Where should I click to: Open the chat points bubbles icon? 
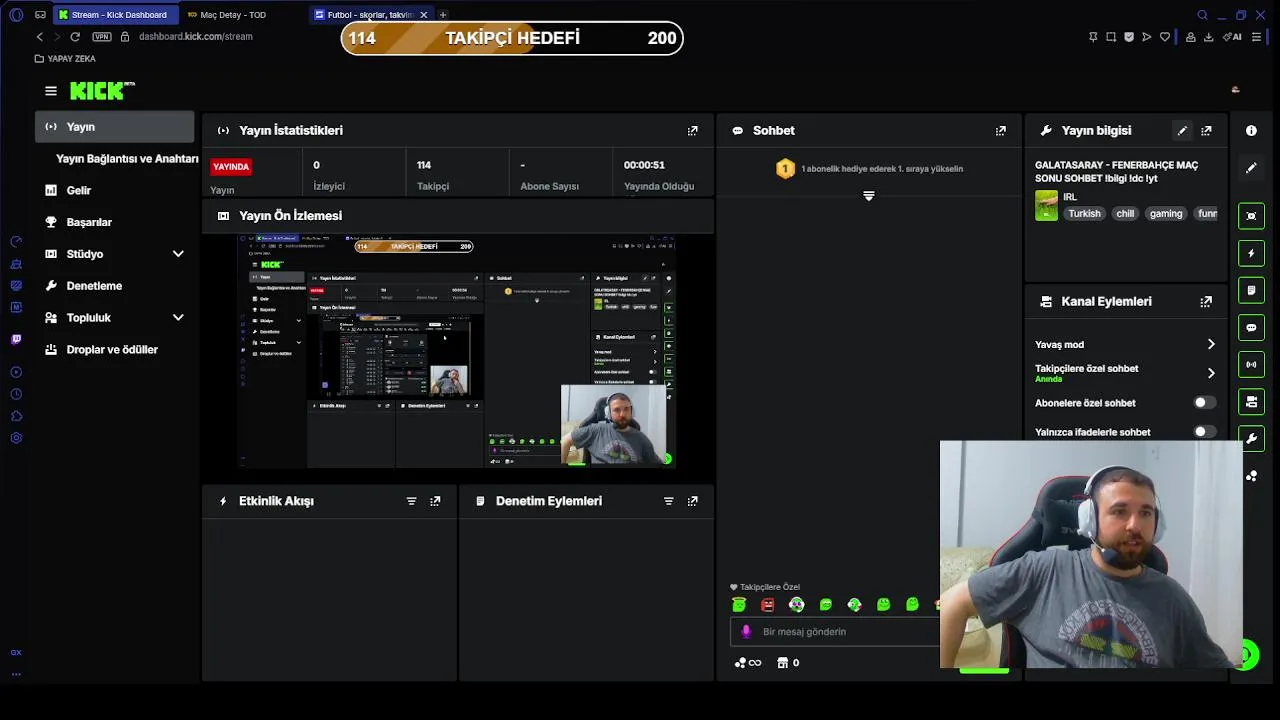coord(747,663)
